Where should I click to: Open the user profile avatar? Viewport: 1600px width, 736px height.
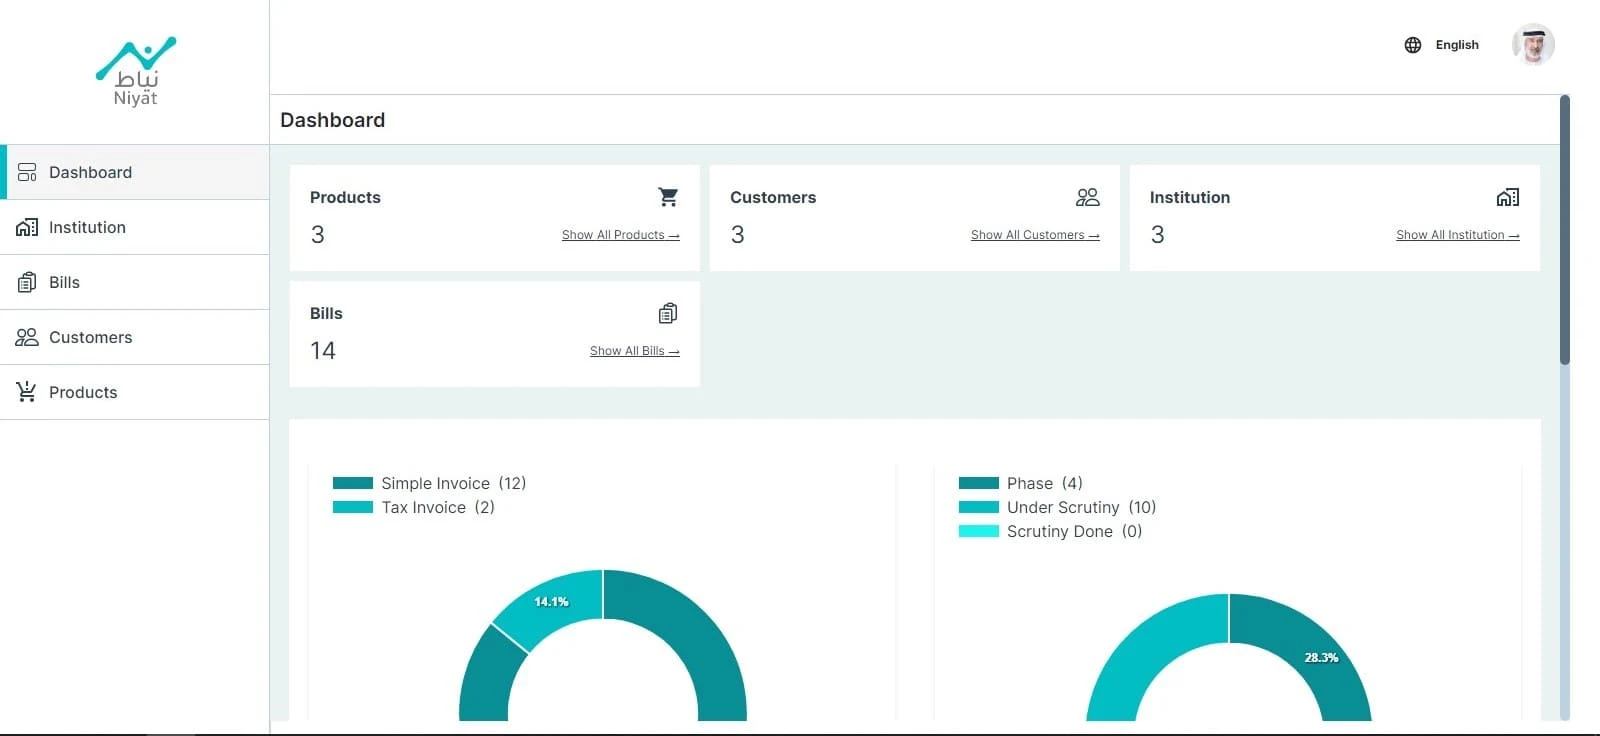tap(1533, 45)
